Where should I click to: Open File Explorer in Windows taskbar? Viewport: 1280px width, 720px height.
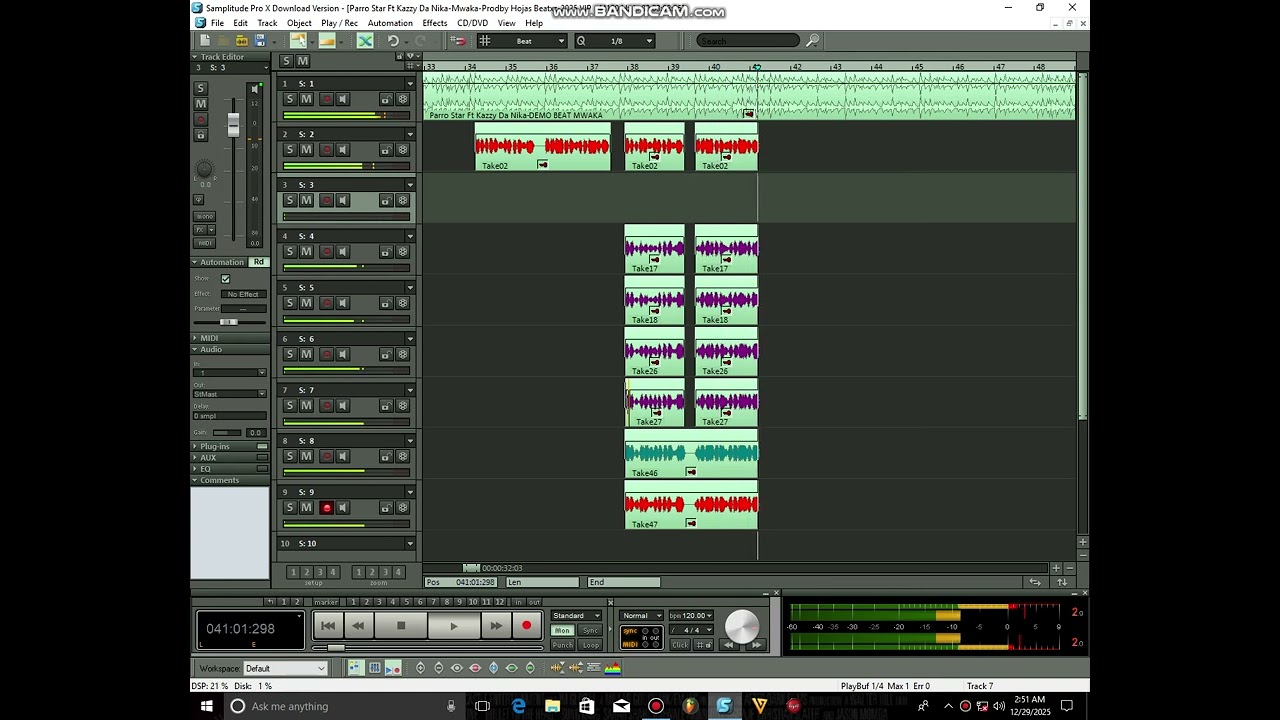pyautogui.click(x=552, y=706)
